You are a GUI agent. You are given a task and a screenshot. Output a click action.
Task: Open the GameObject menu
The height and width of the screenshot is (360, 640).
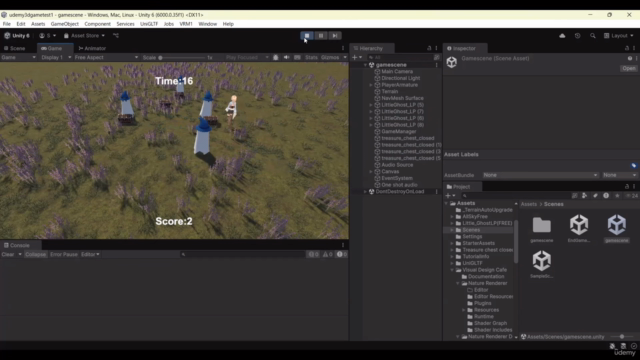pyautogui.click(x=64, y=24)
